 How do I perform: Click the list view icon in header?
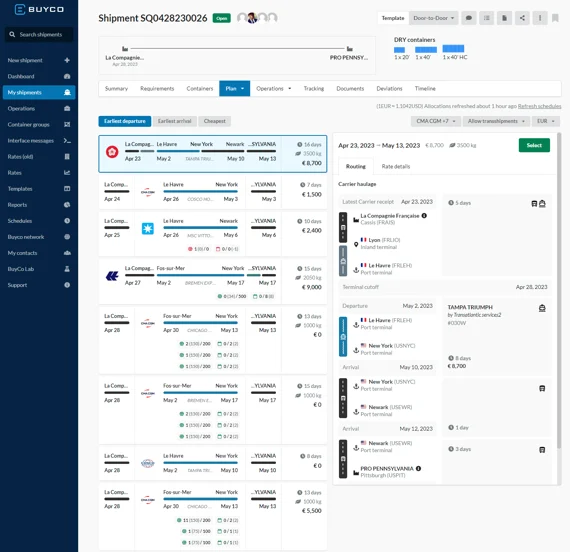(x=486, y=18)
